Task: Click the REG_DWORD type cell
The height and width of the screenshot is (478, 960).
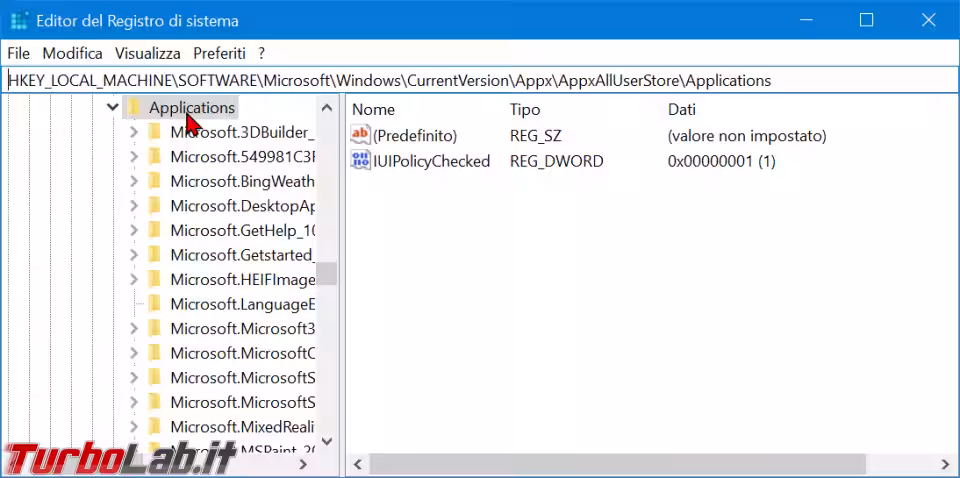Action: tap(556, 161)
